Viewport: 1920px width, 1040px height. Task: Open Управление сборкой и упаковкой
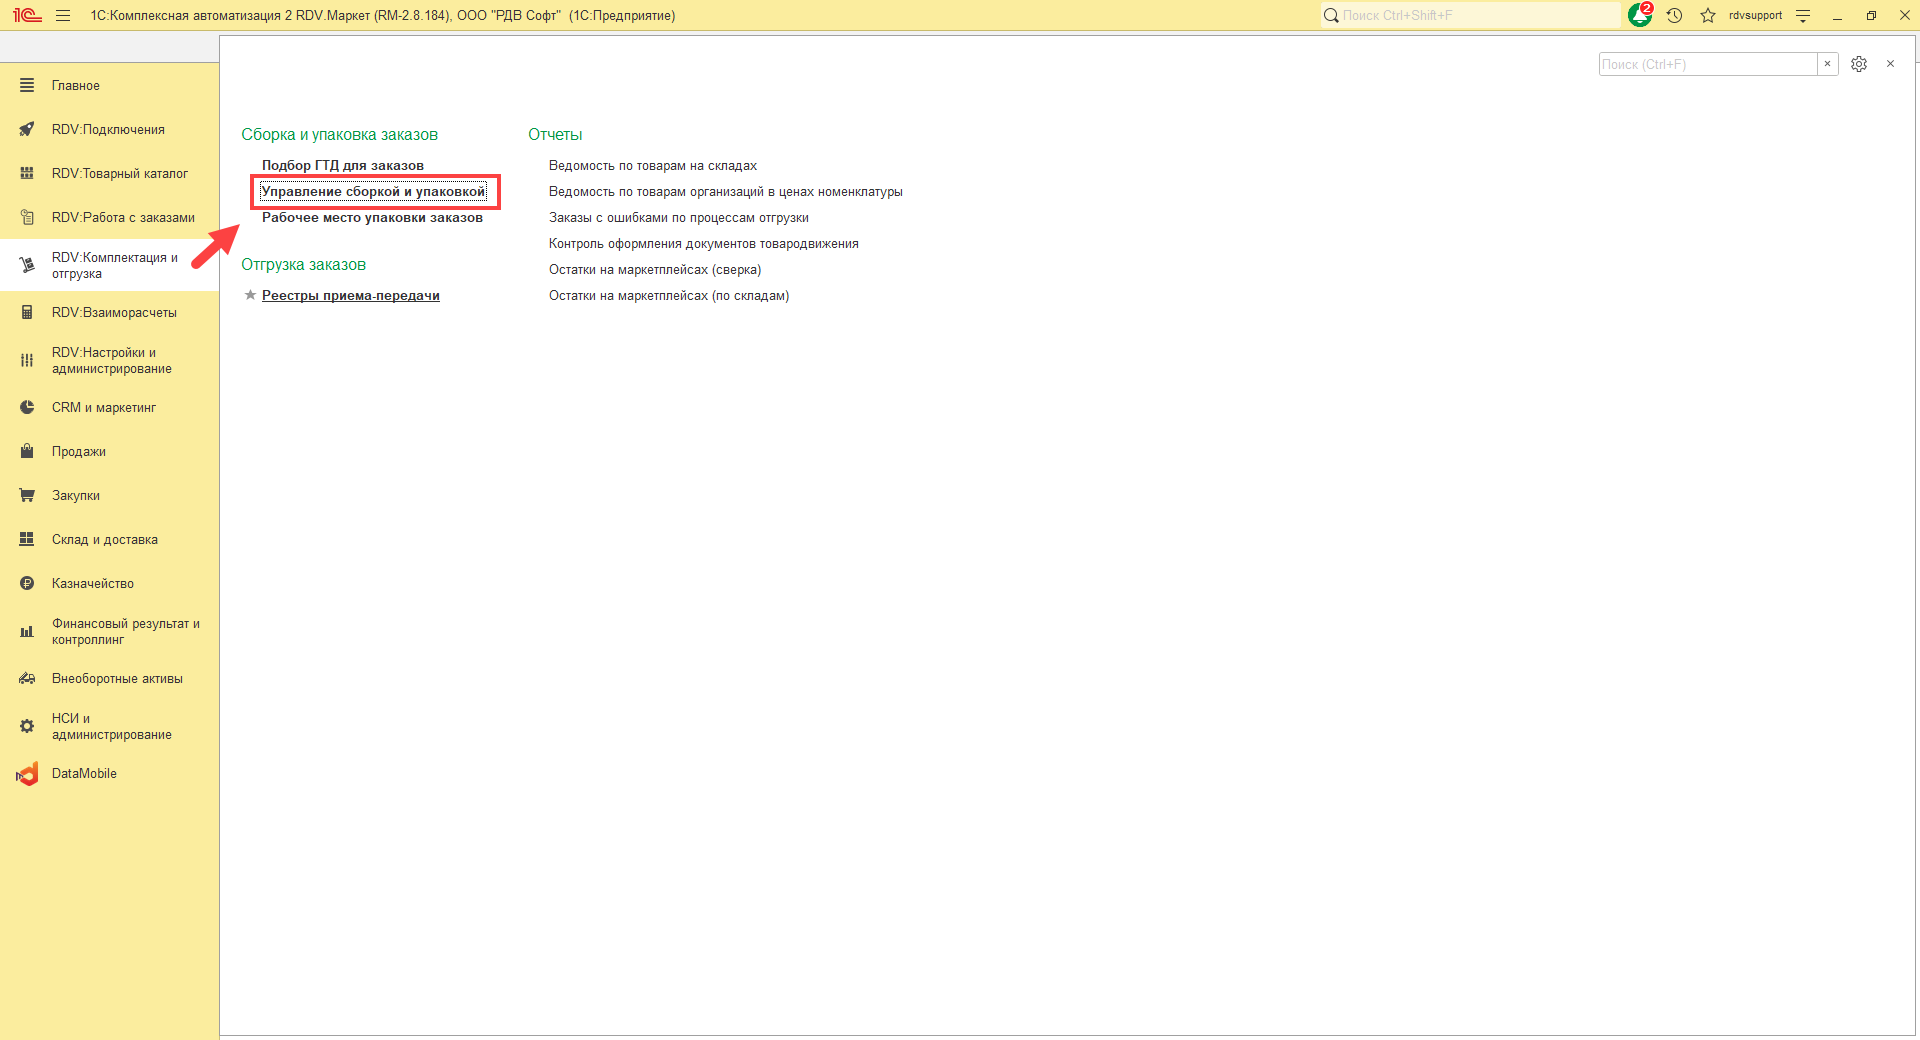373,192
